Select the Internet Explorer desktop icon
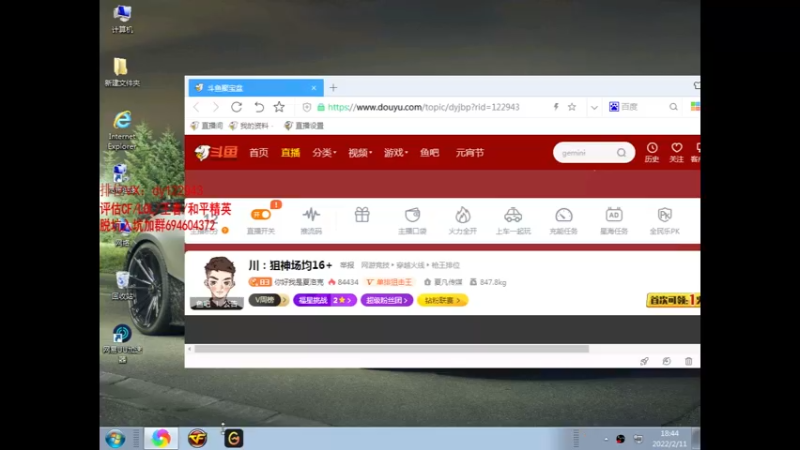The height and width of the screenshot is (450, 800). 122,130
